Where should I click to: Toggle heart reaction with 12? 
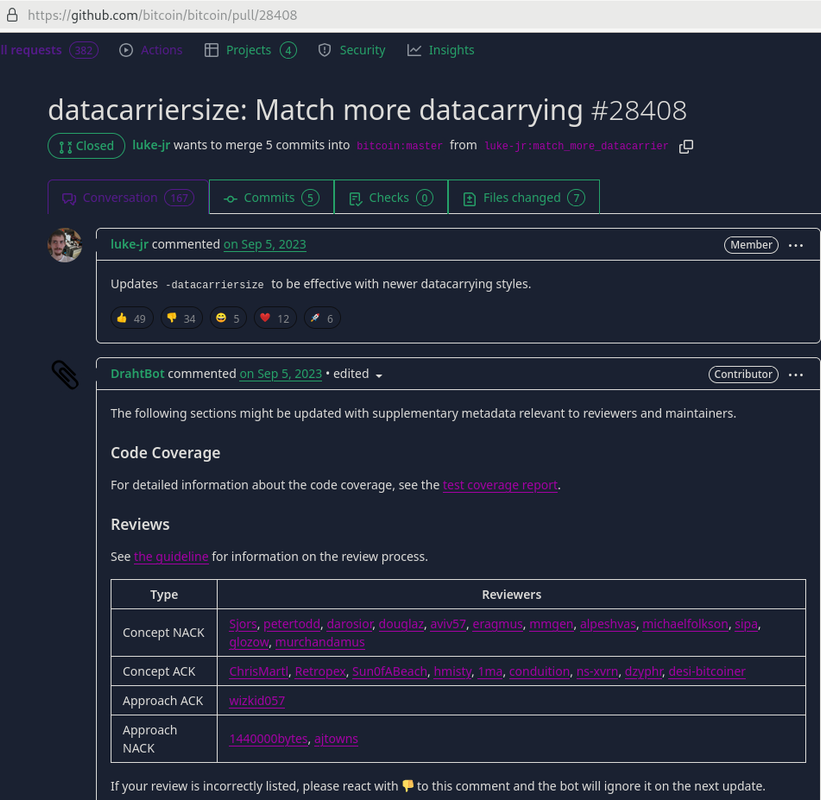[275, 318]
